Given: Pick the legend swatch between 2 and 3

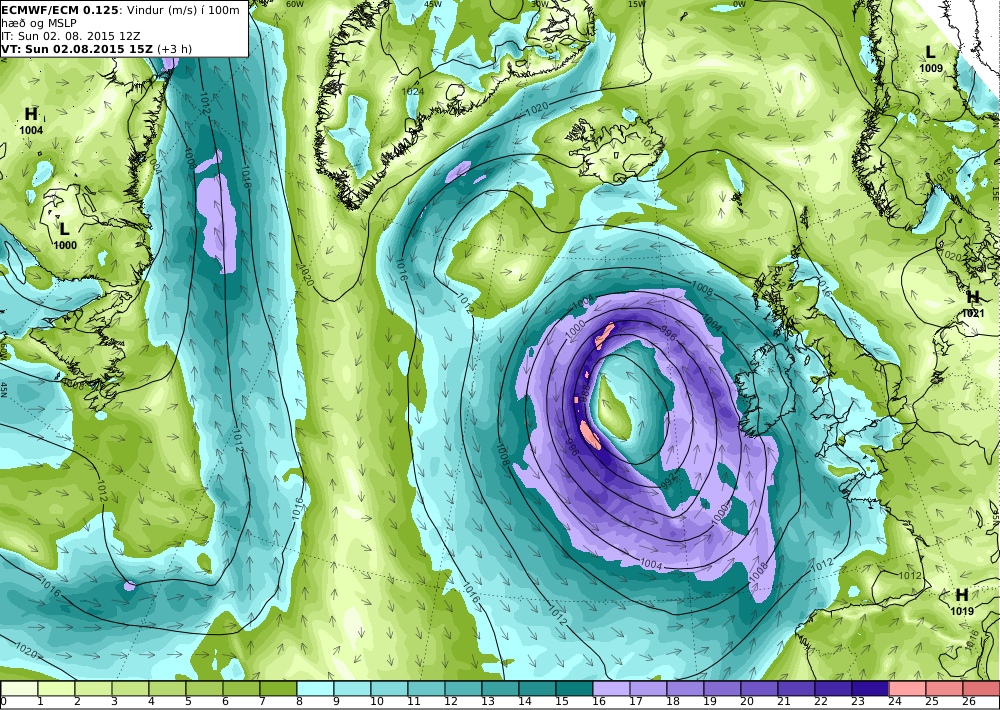Looking at the screenshot, I should [93, 688].
